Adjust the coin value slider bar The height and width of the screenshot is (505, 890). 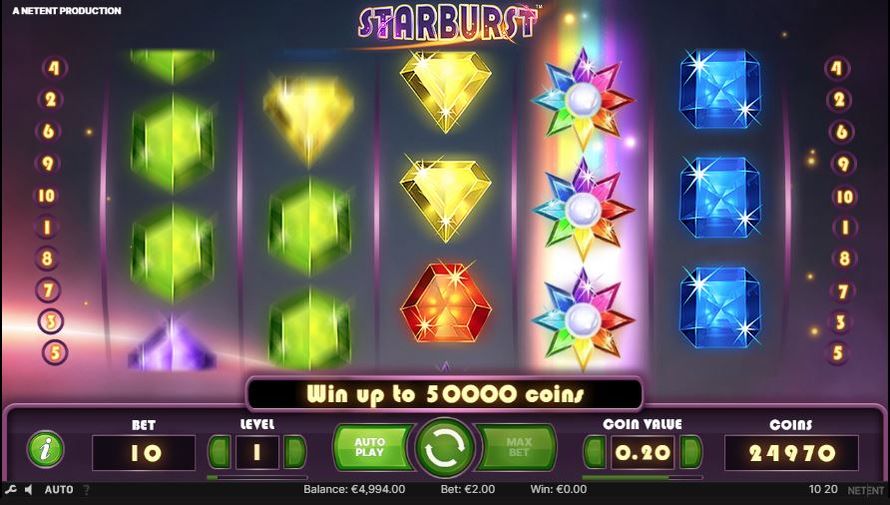pos(642,478)
